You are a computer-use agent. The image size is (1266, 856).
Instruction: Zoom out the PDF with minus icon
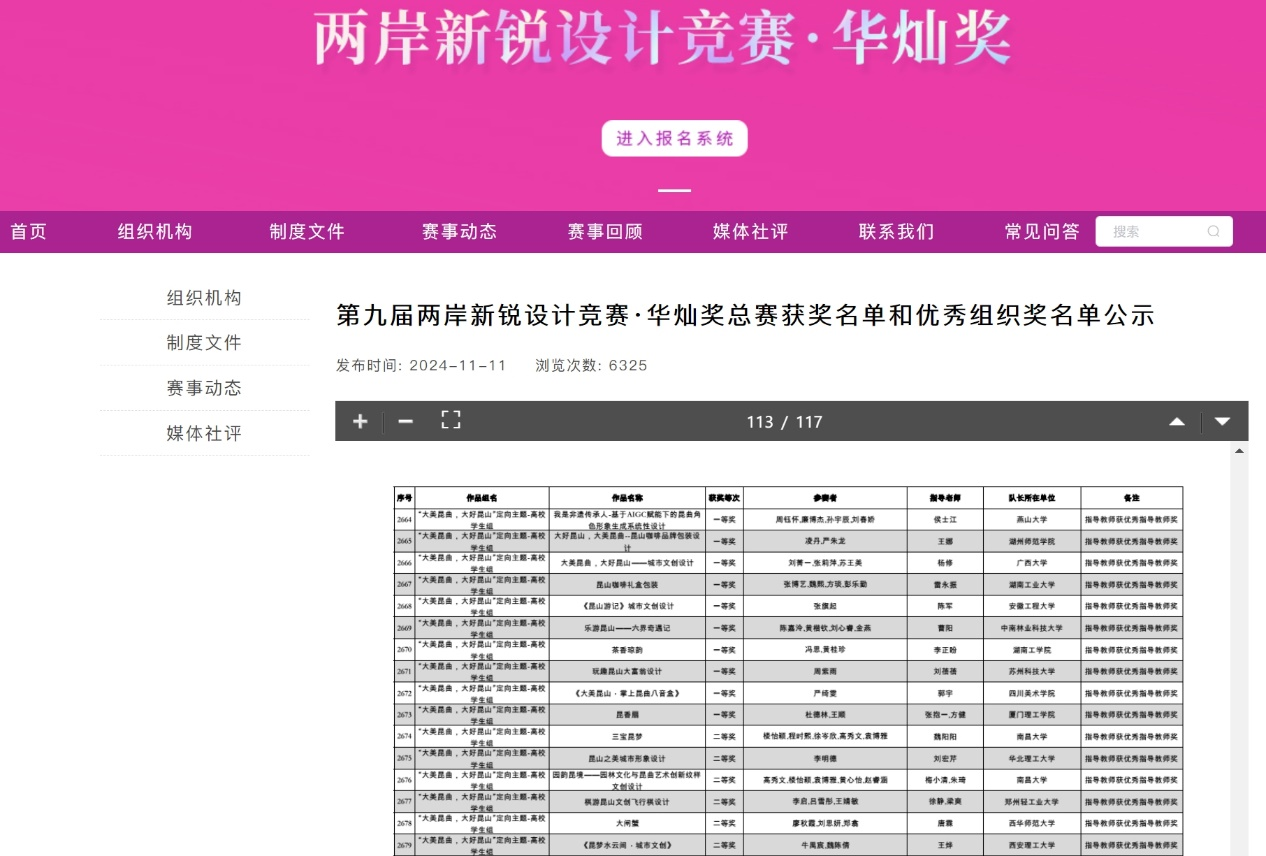tap(405, 421)
